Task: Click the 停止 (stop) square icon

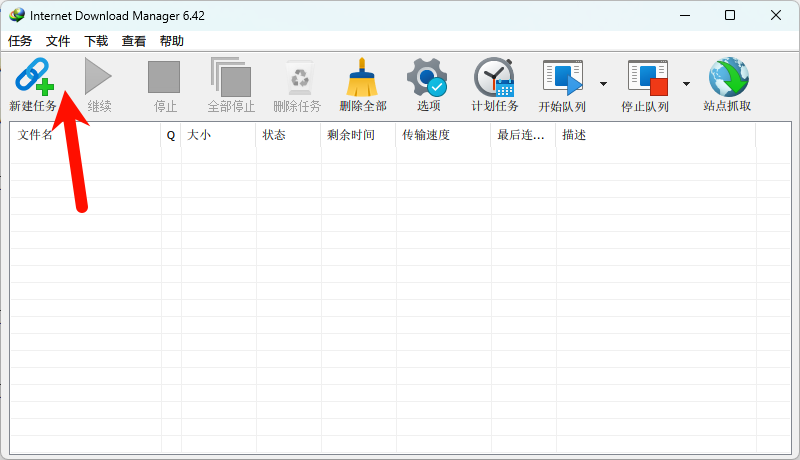Action: pos(164,77)
